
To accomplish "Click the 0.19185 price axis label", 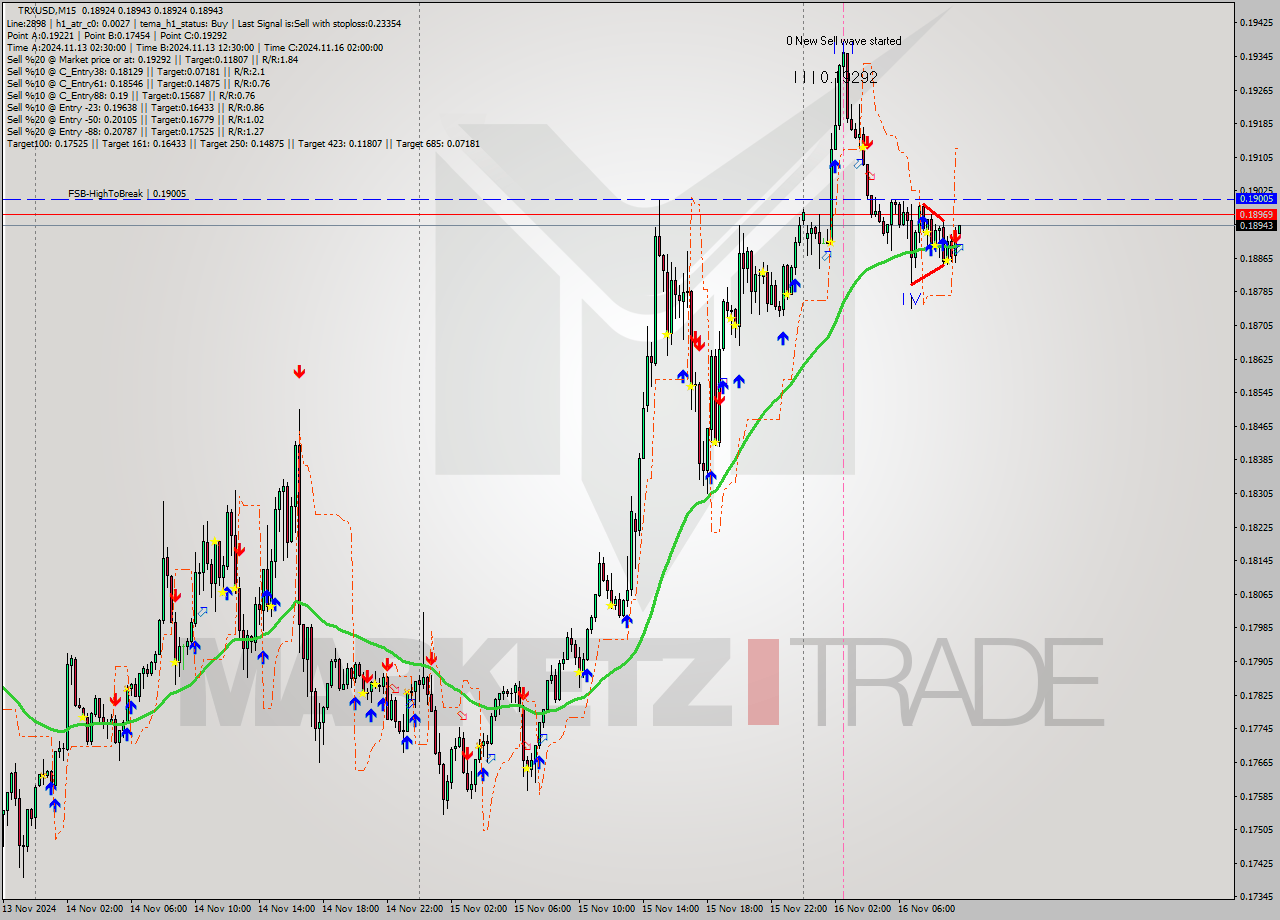I will pyautogui.click(x=1256, y=124).
